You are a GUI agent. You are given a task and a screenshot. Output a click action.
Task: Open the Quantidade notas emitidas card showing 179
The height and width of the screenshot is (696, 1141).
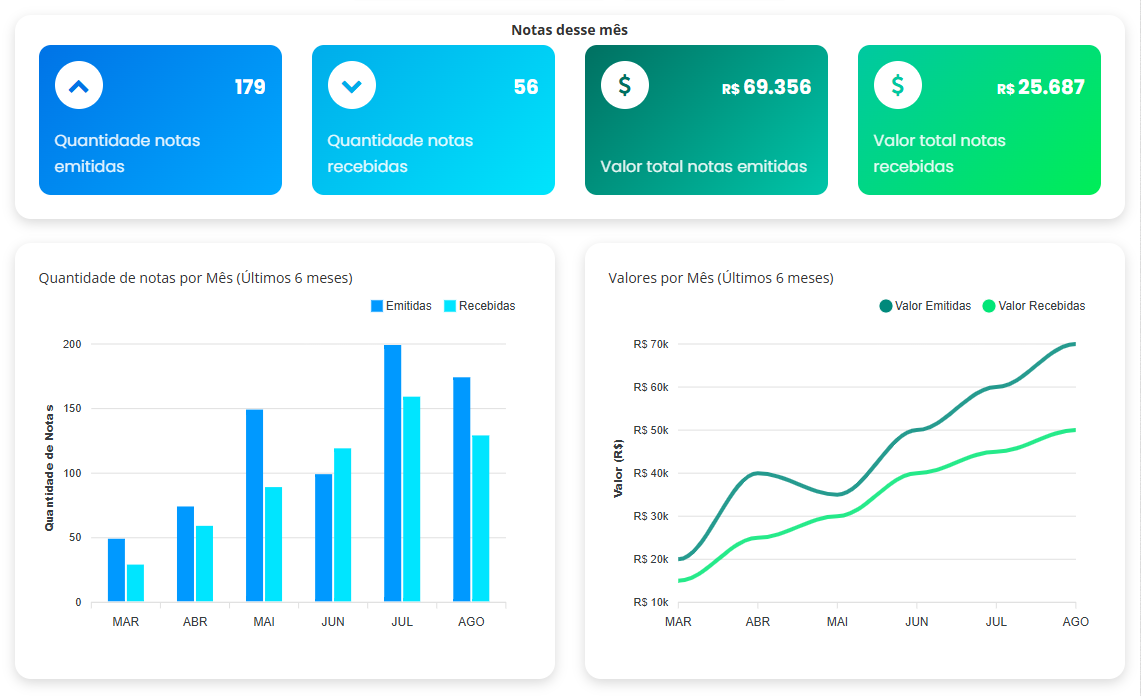tap(160, 120)
